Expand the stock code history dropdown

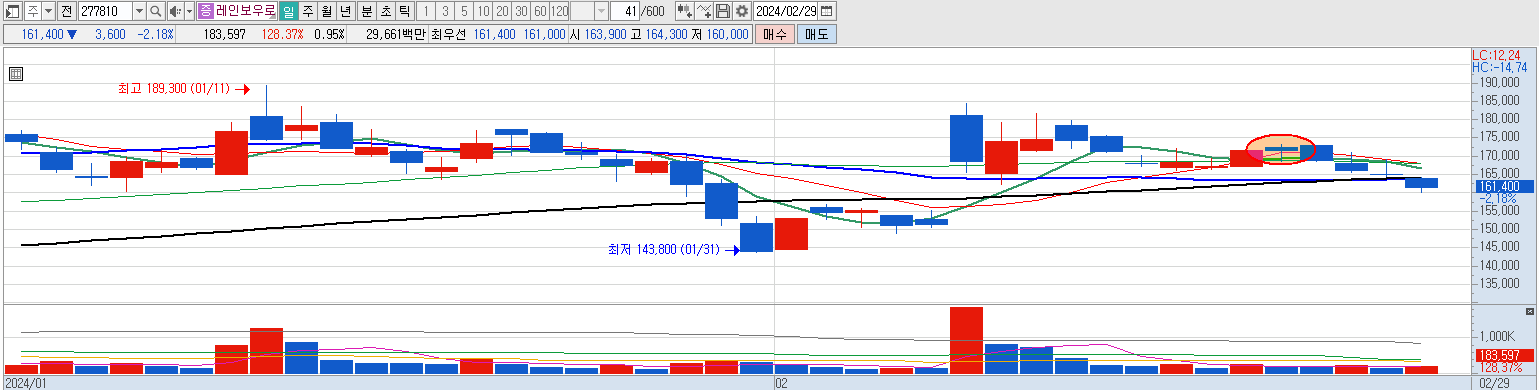139,11
